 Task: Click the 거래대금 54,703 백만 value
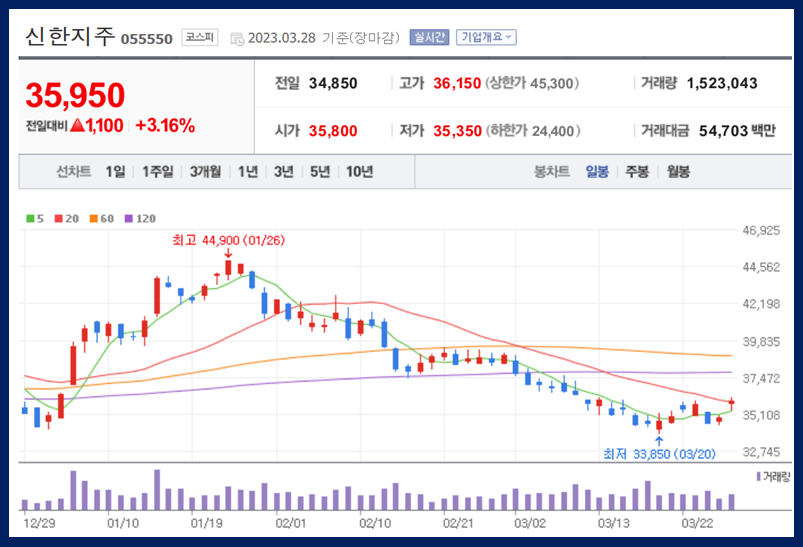(737, 131)
